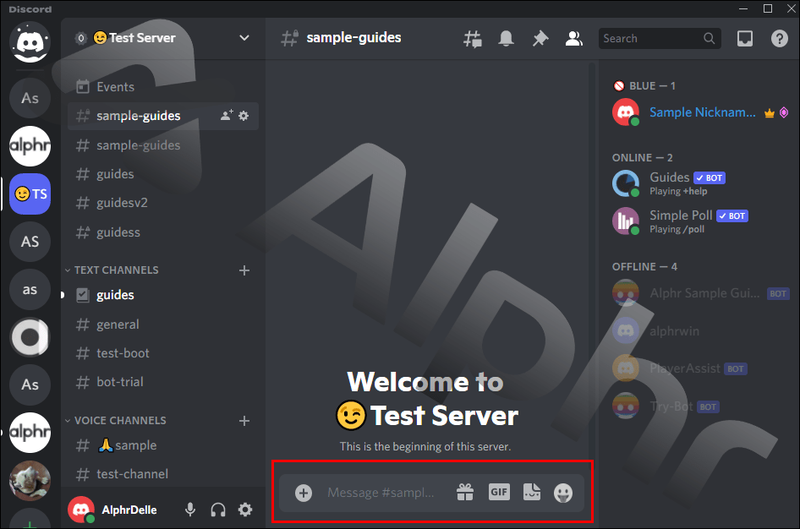Select the TS Test Server icon
This screenshot has height=529, width=800.
coord(30,194)
